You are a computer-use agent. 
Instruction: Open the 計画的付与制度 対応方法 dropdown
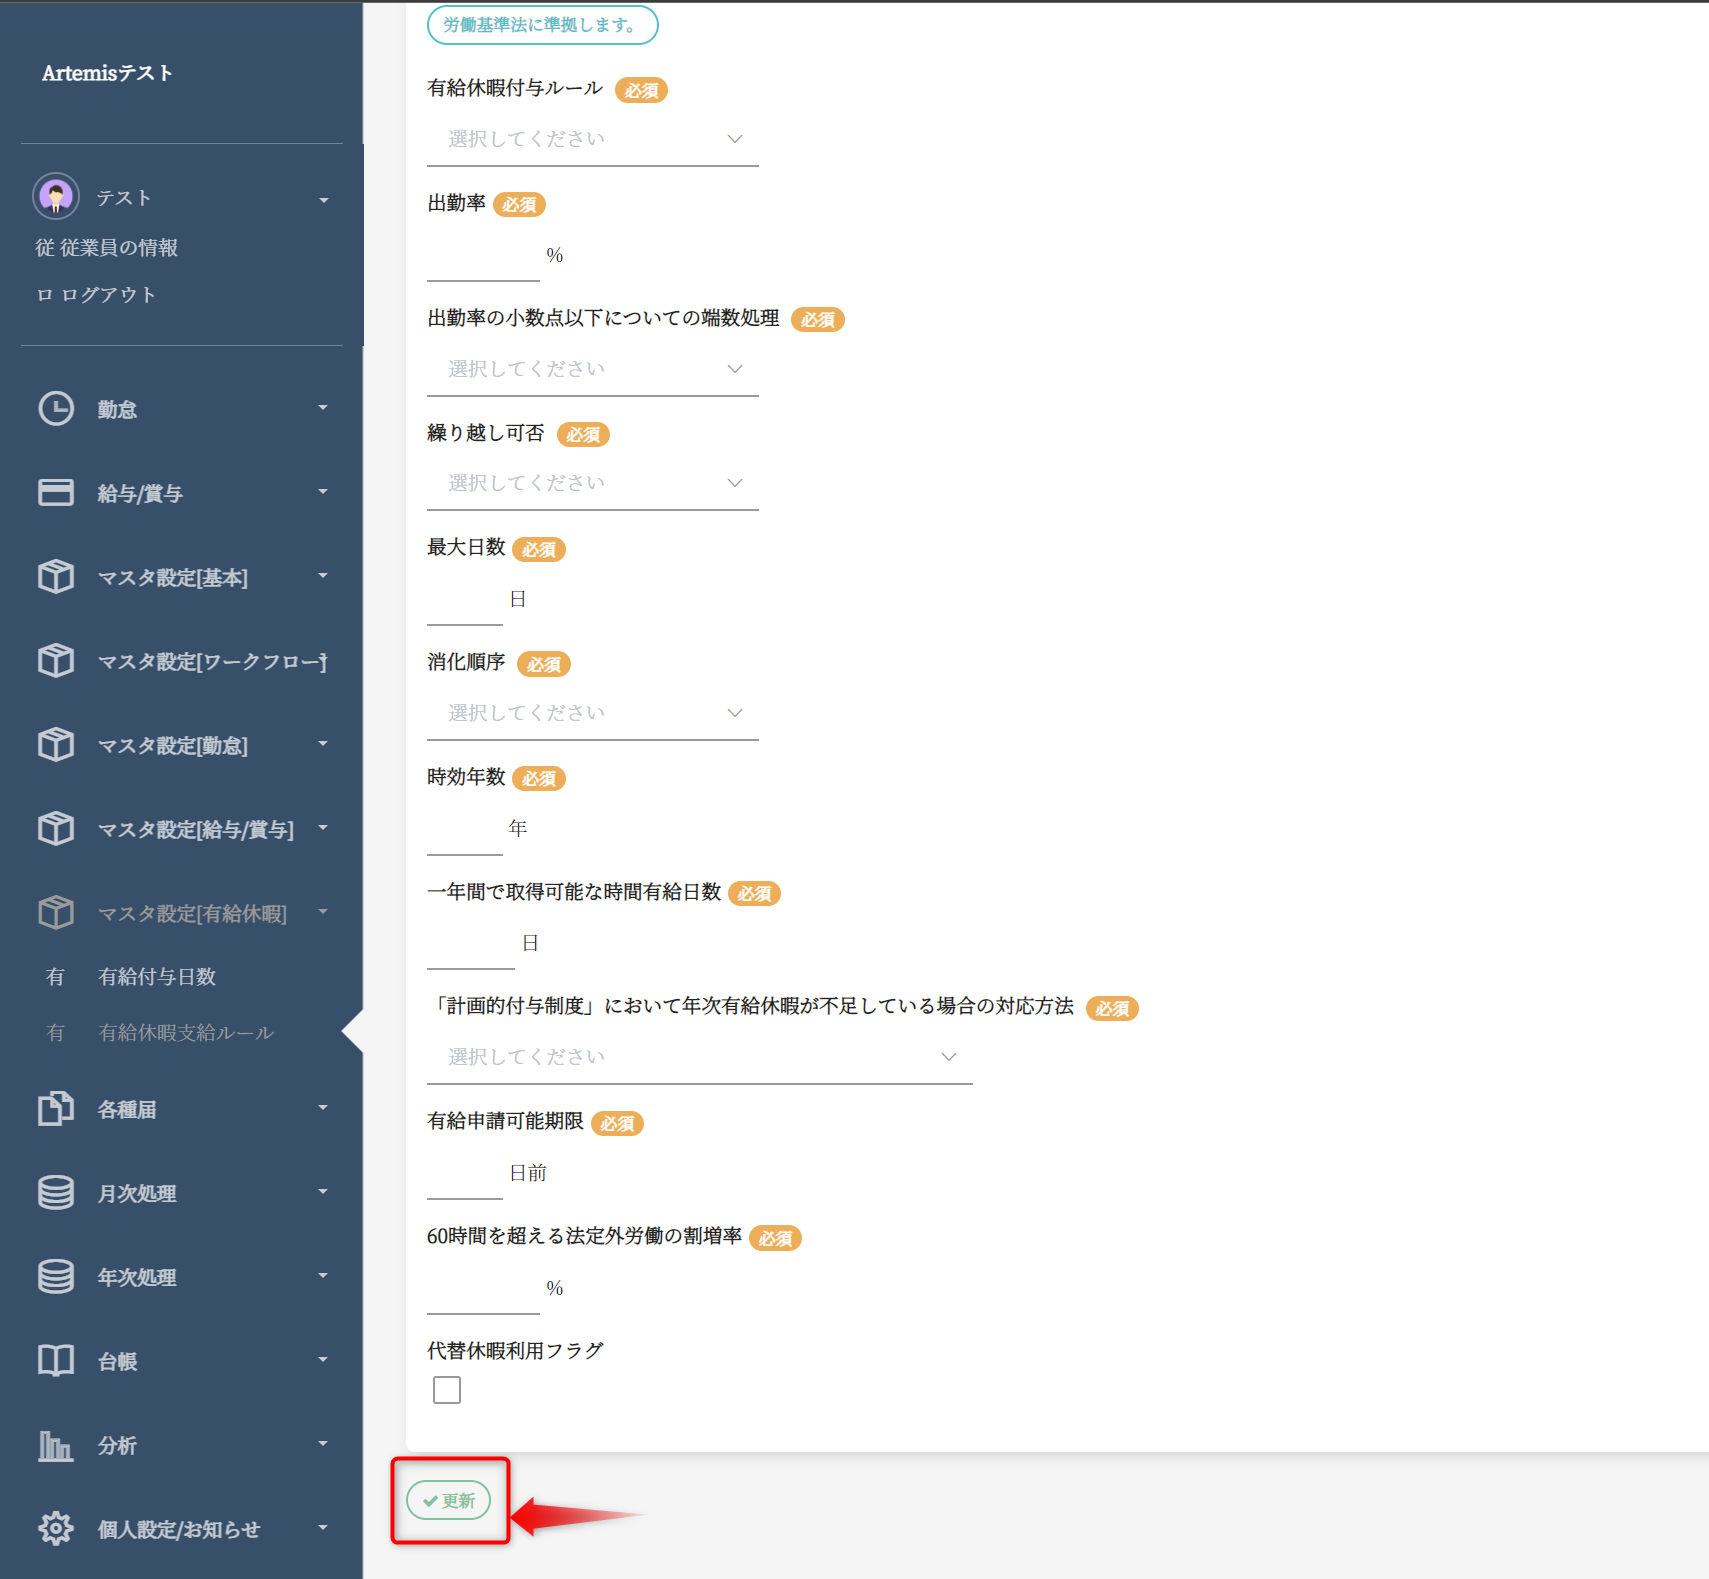[x=699, y=1058]
